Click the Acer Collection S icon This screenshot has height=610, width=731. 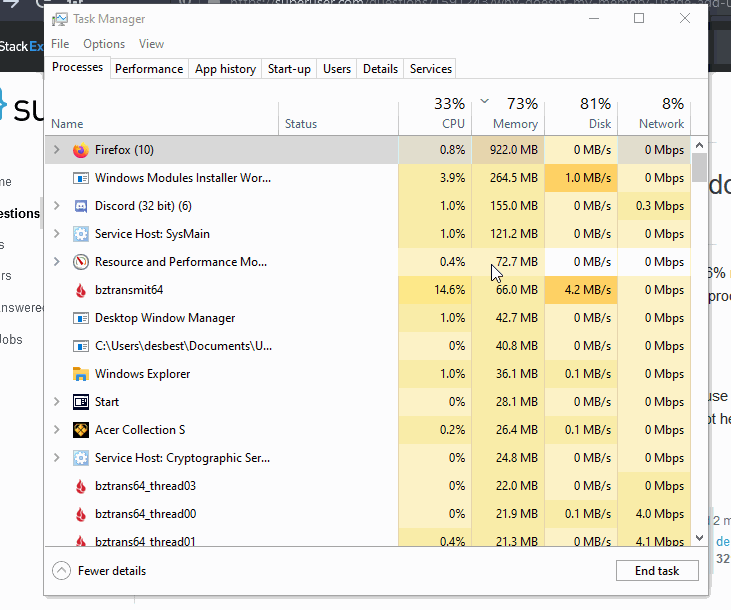tap(81, 430)
